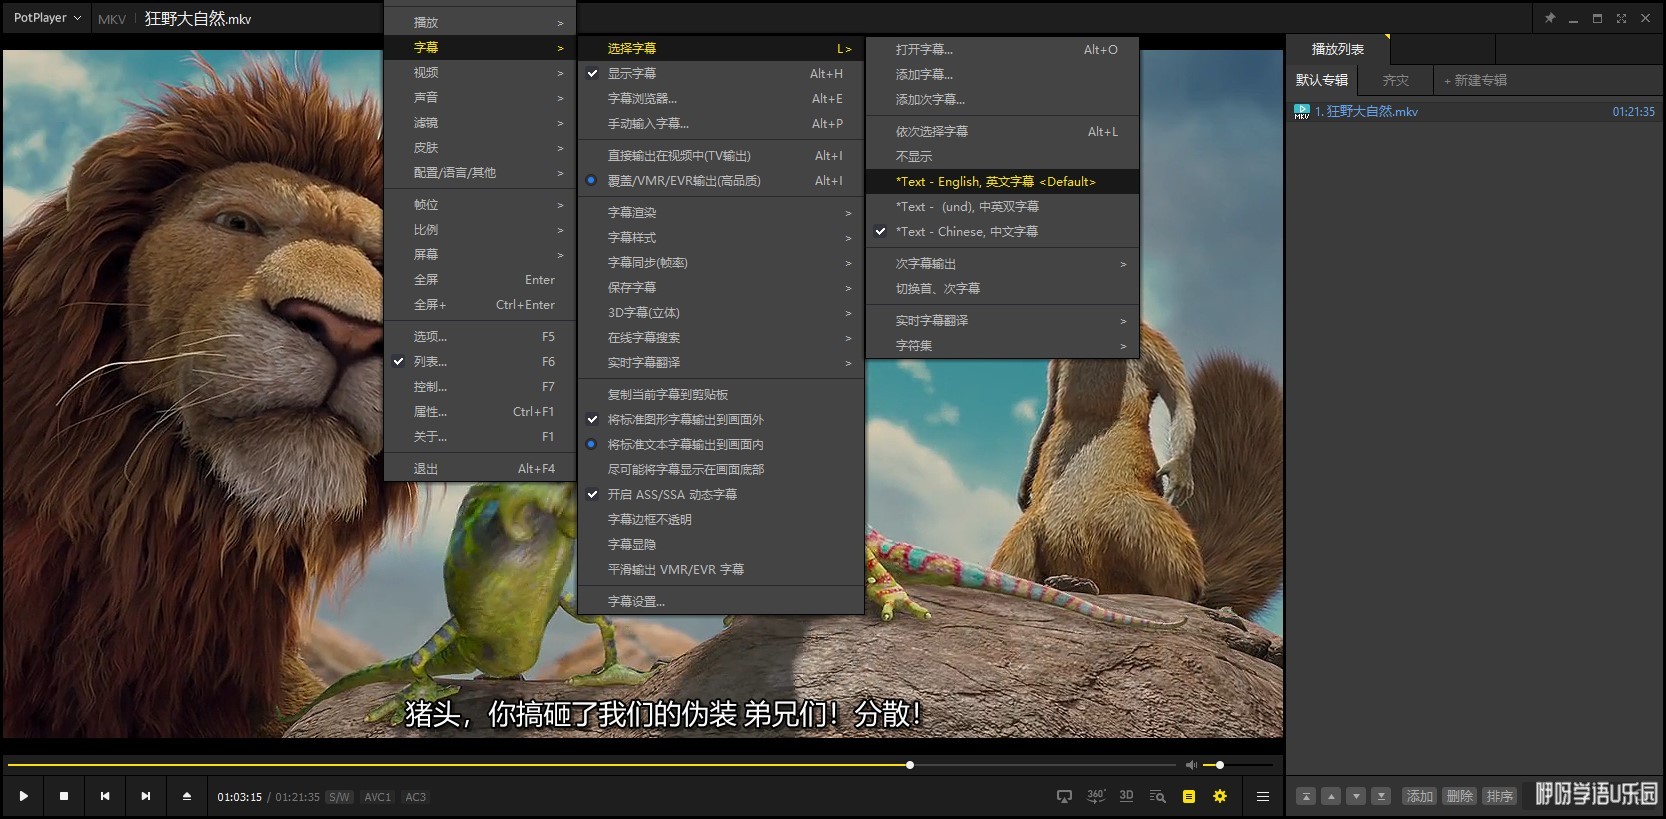The height and width of the screenshot is (819, 1666).
Task: Click 复制当前字幕到剪贴板 item
Action: tap(720, 394)
